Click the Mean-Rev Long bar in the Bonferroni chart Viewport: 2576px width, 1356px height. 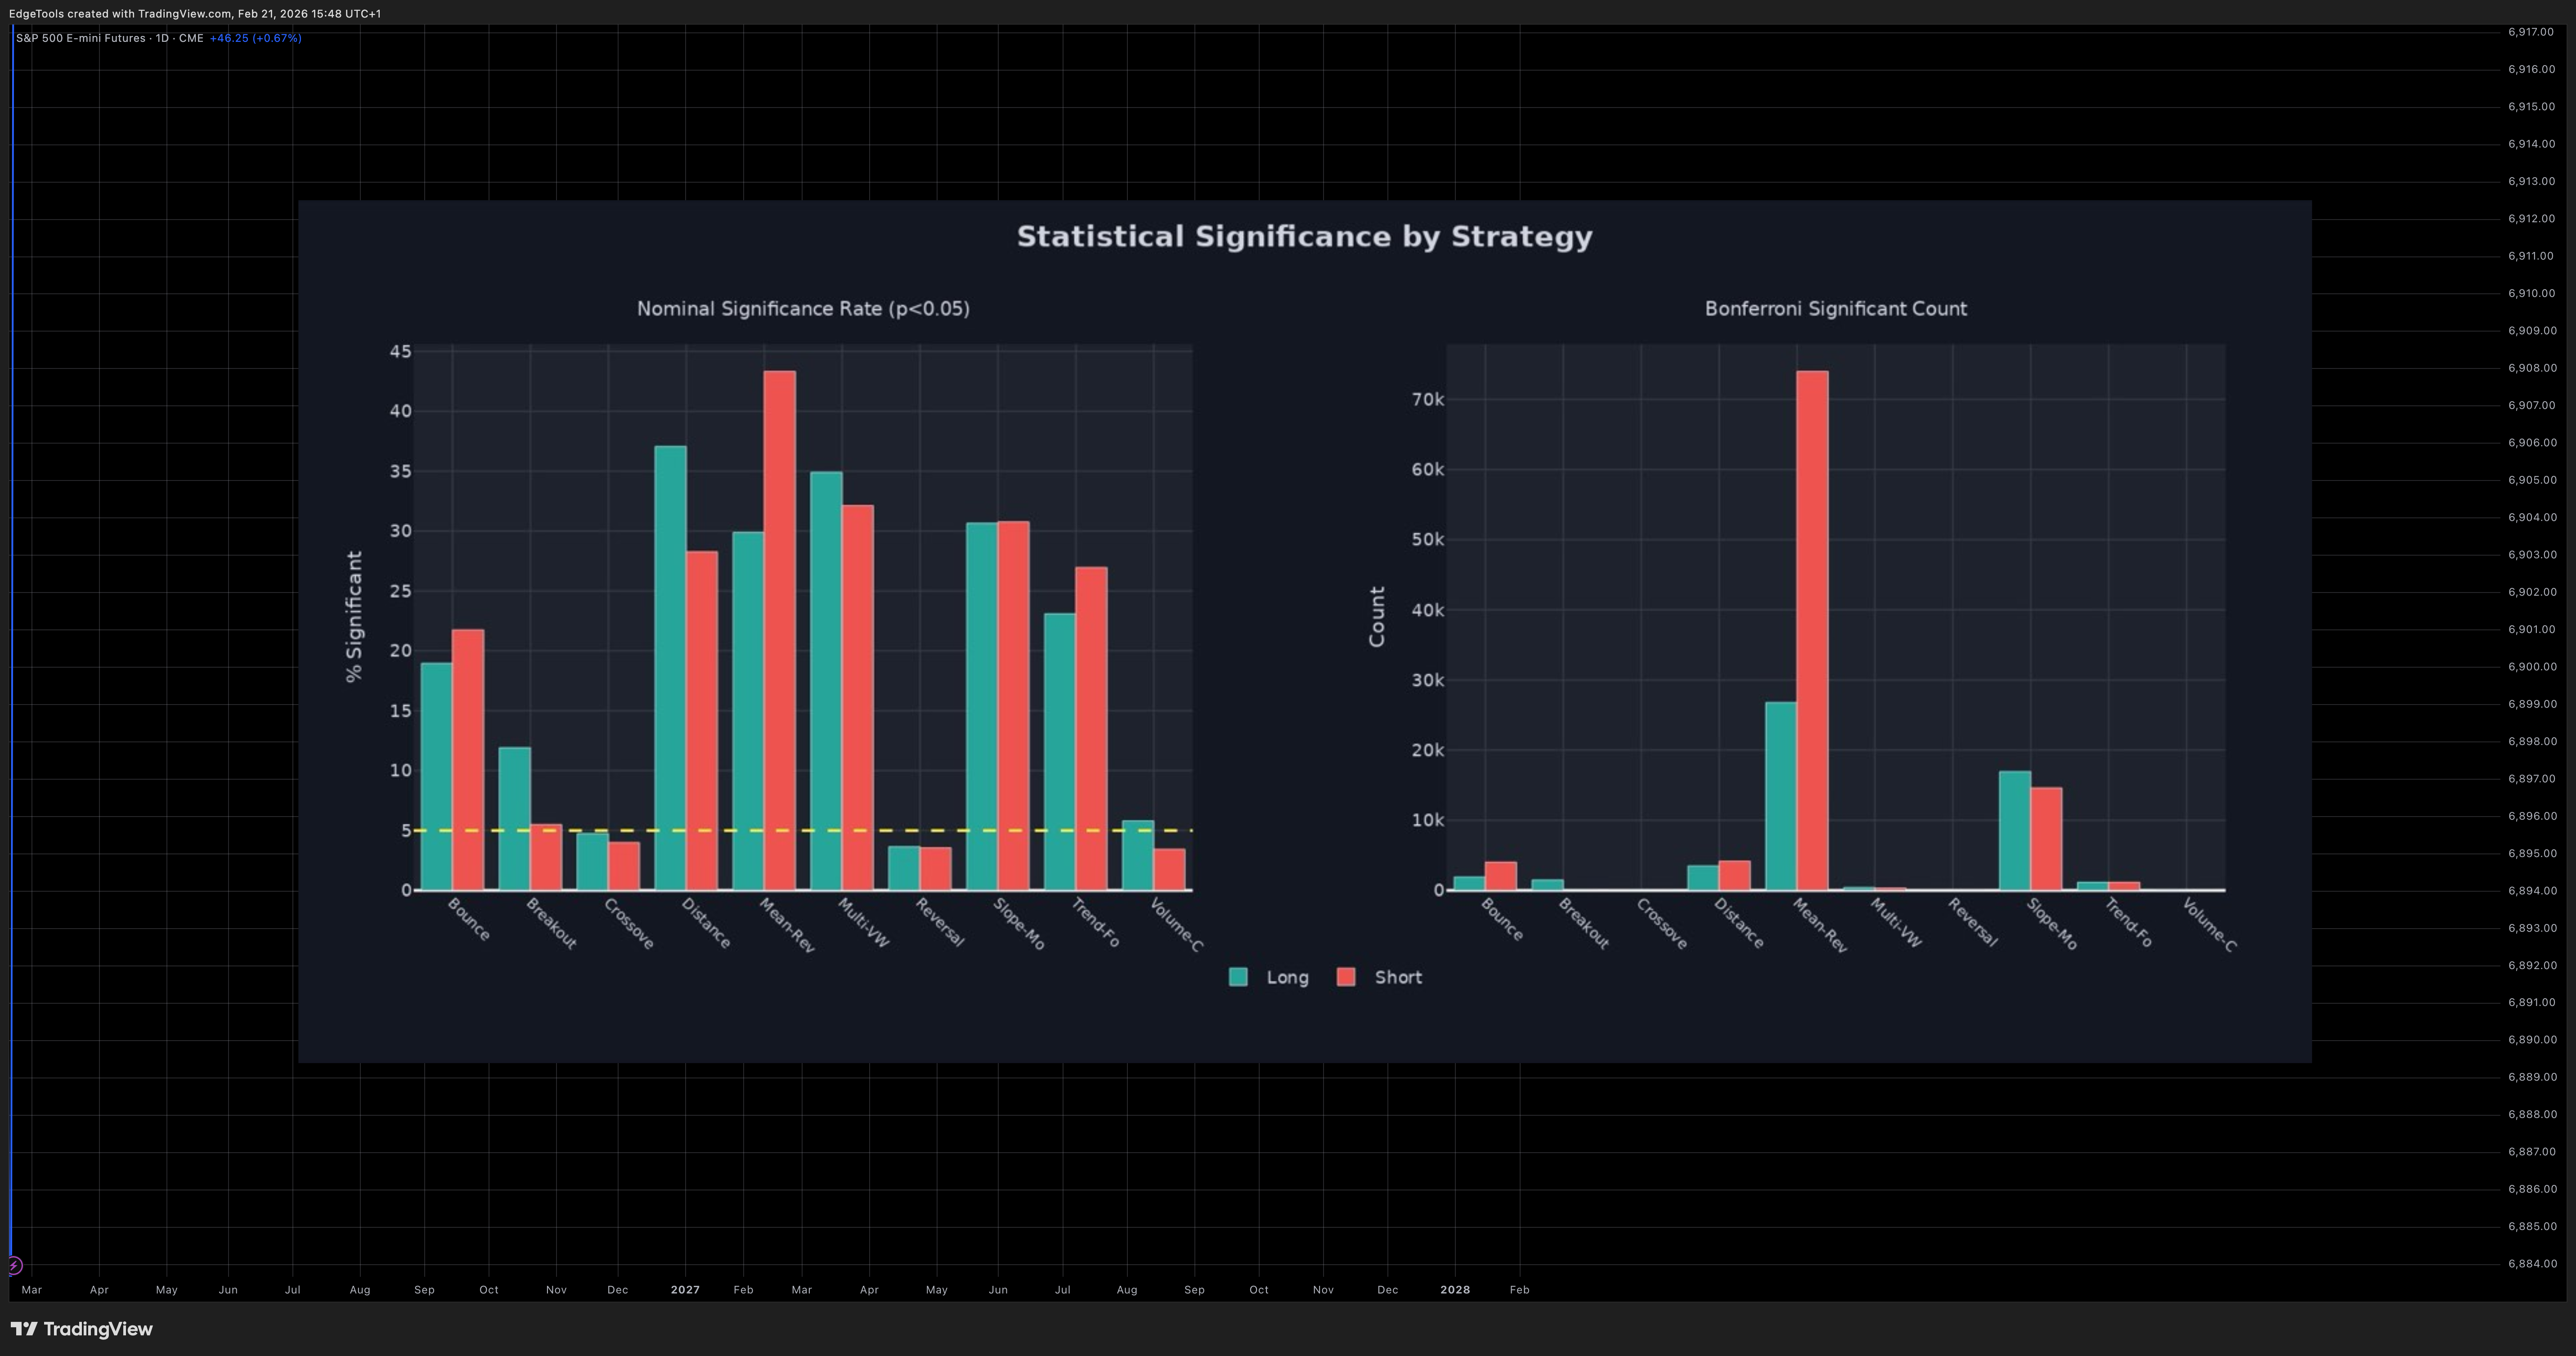[1781, 796]
